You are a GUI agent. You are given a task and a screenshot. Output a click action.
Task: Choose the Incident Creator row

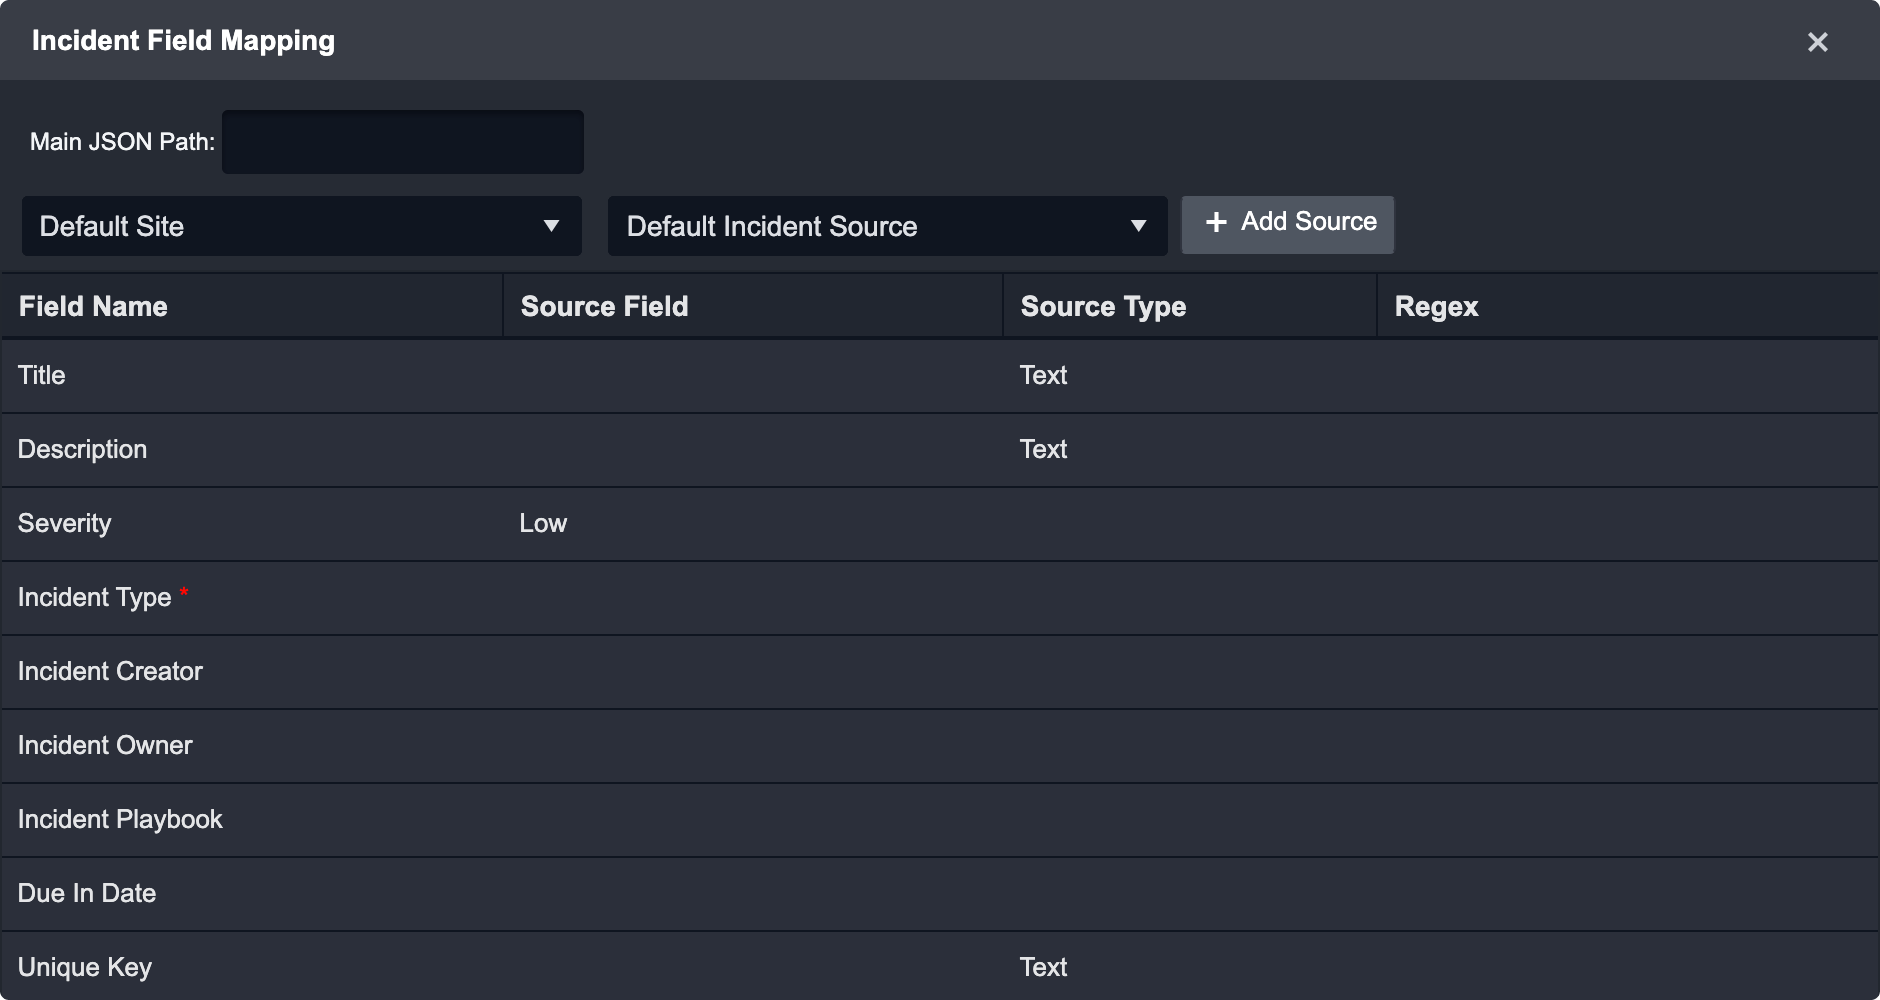(110, 671)
